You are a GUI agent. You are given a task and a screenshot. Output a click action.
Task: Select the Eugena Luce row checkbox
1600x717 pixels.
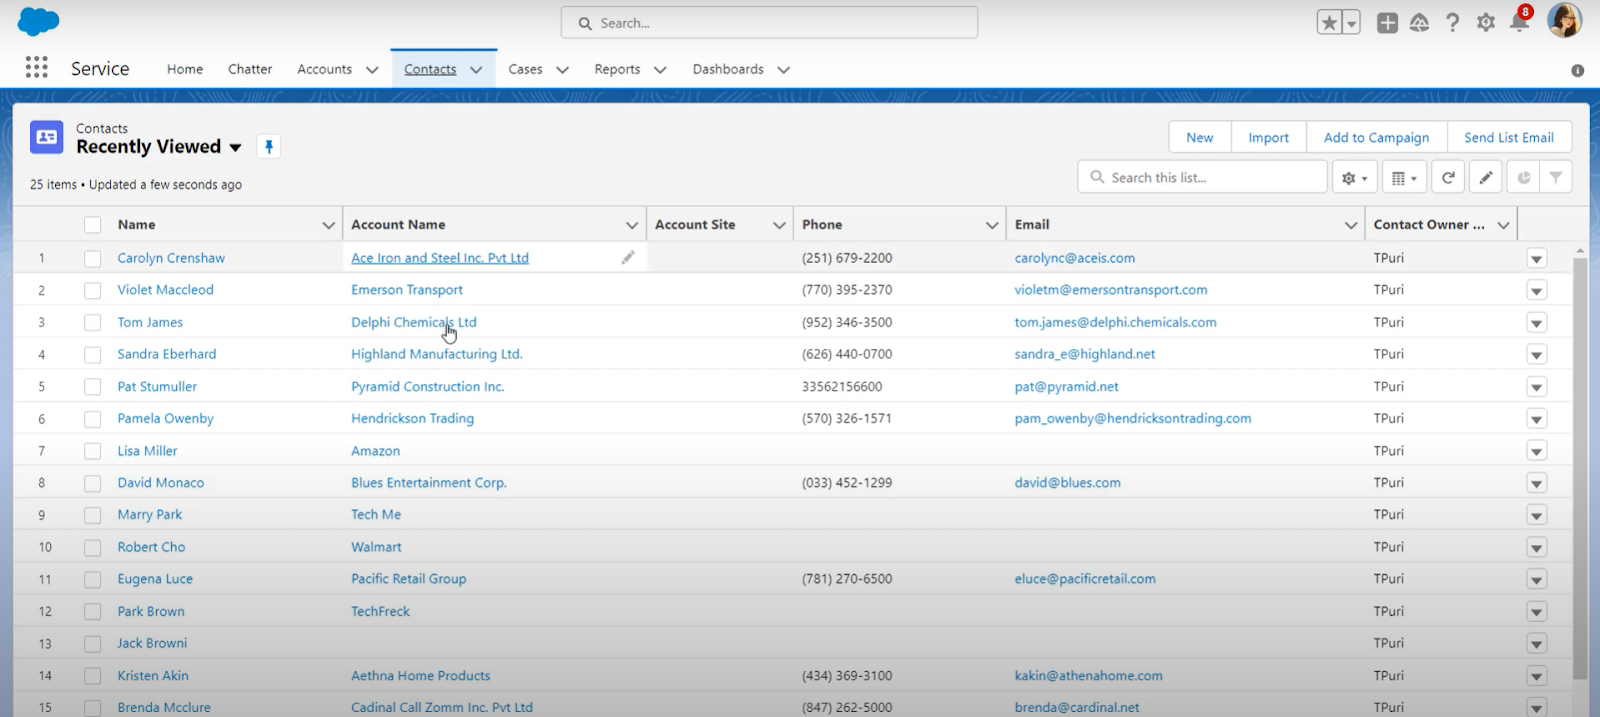[93, 579]
